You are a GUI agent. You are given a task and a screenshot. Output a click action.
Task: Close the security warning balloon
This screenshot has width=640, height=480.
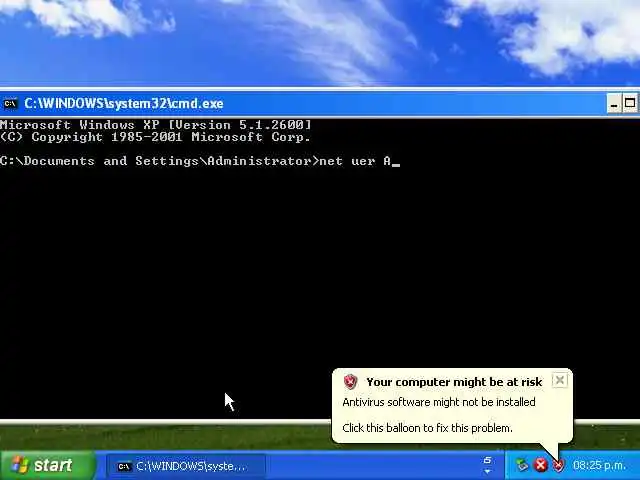(560, 380)
